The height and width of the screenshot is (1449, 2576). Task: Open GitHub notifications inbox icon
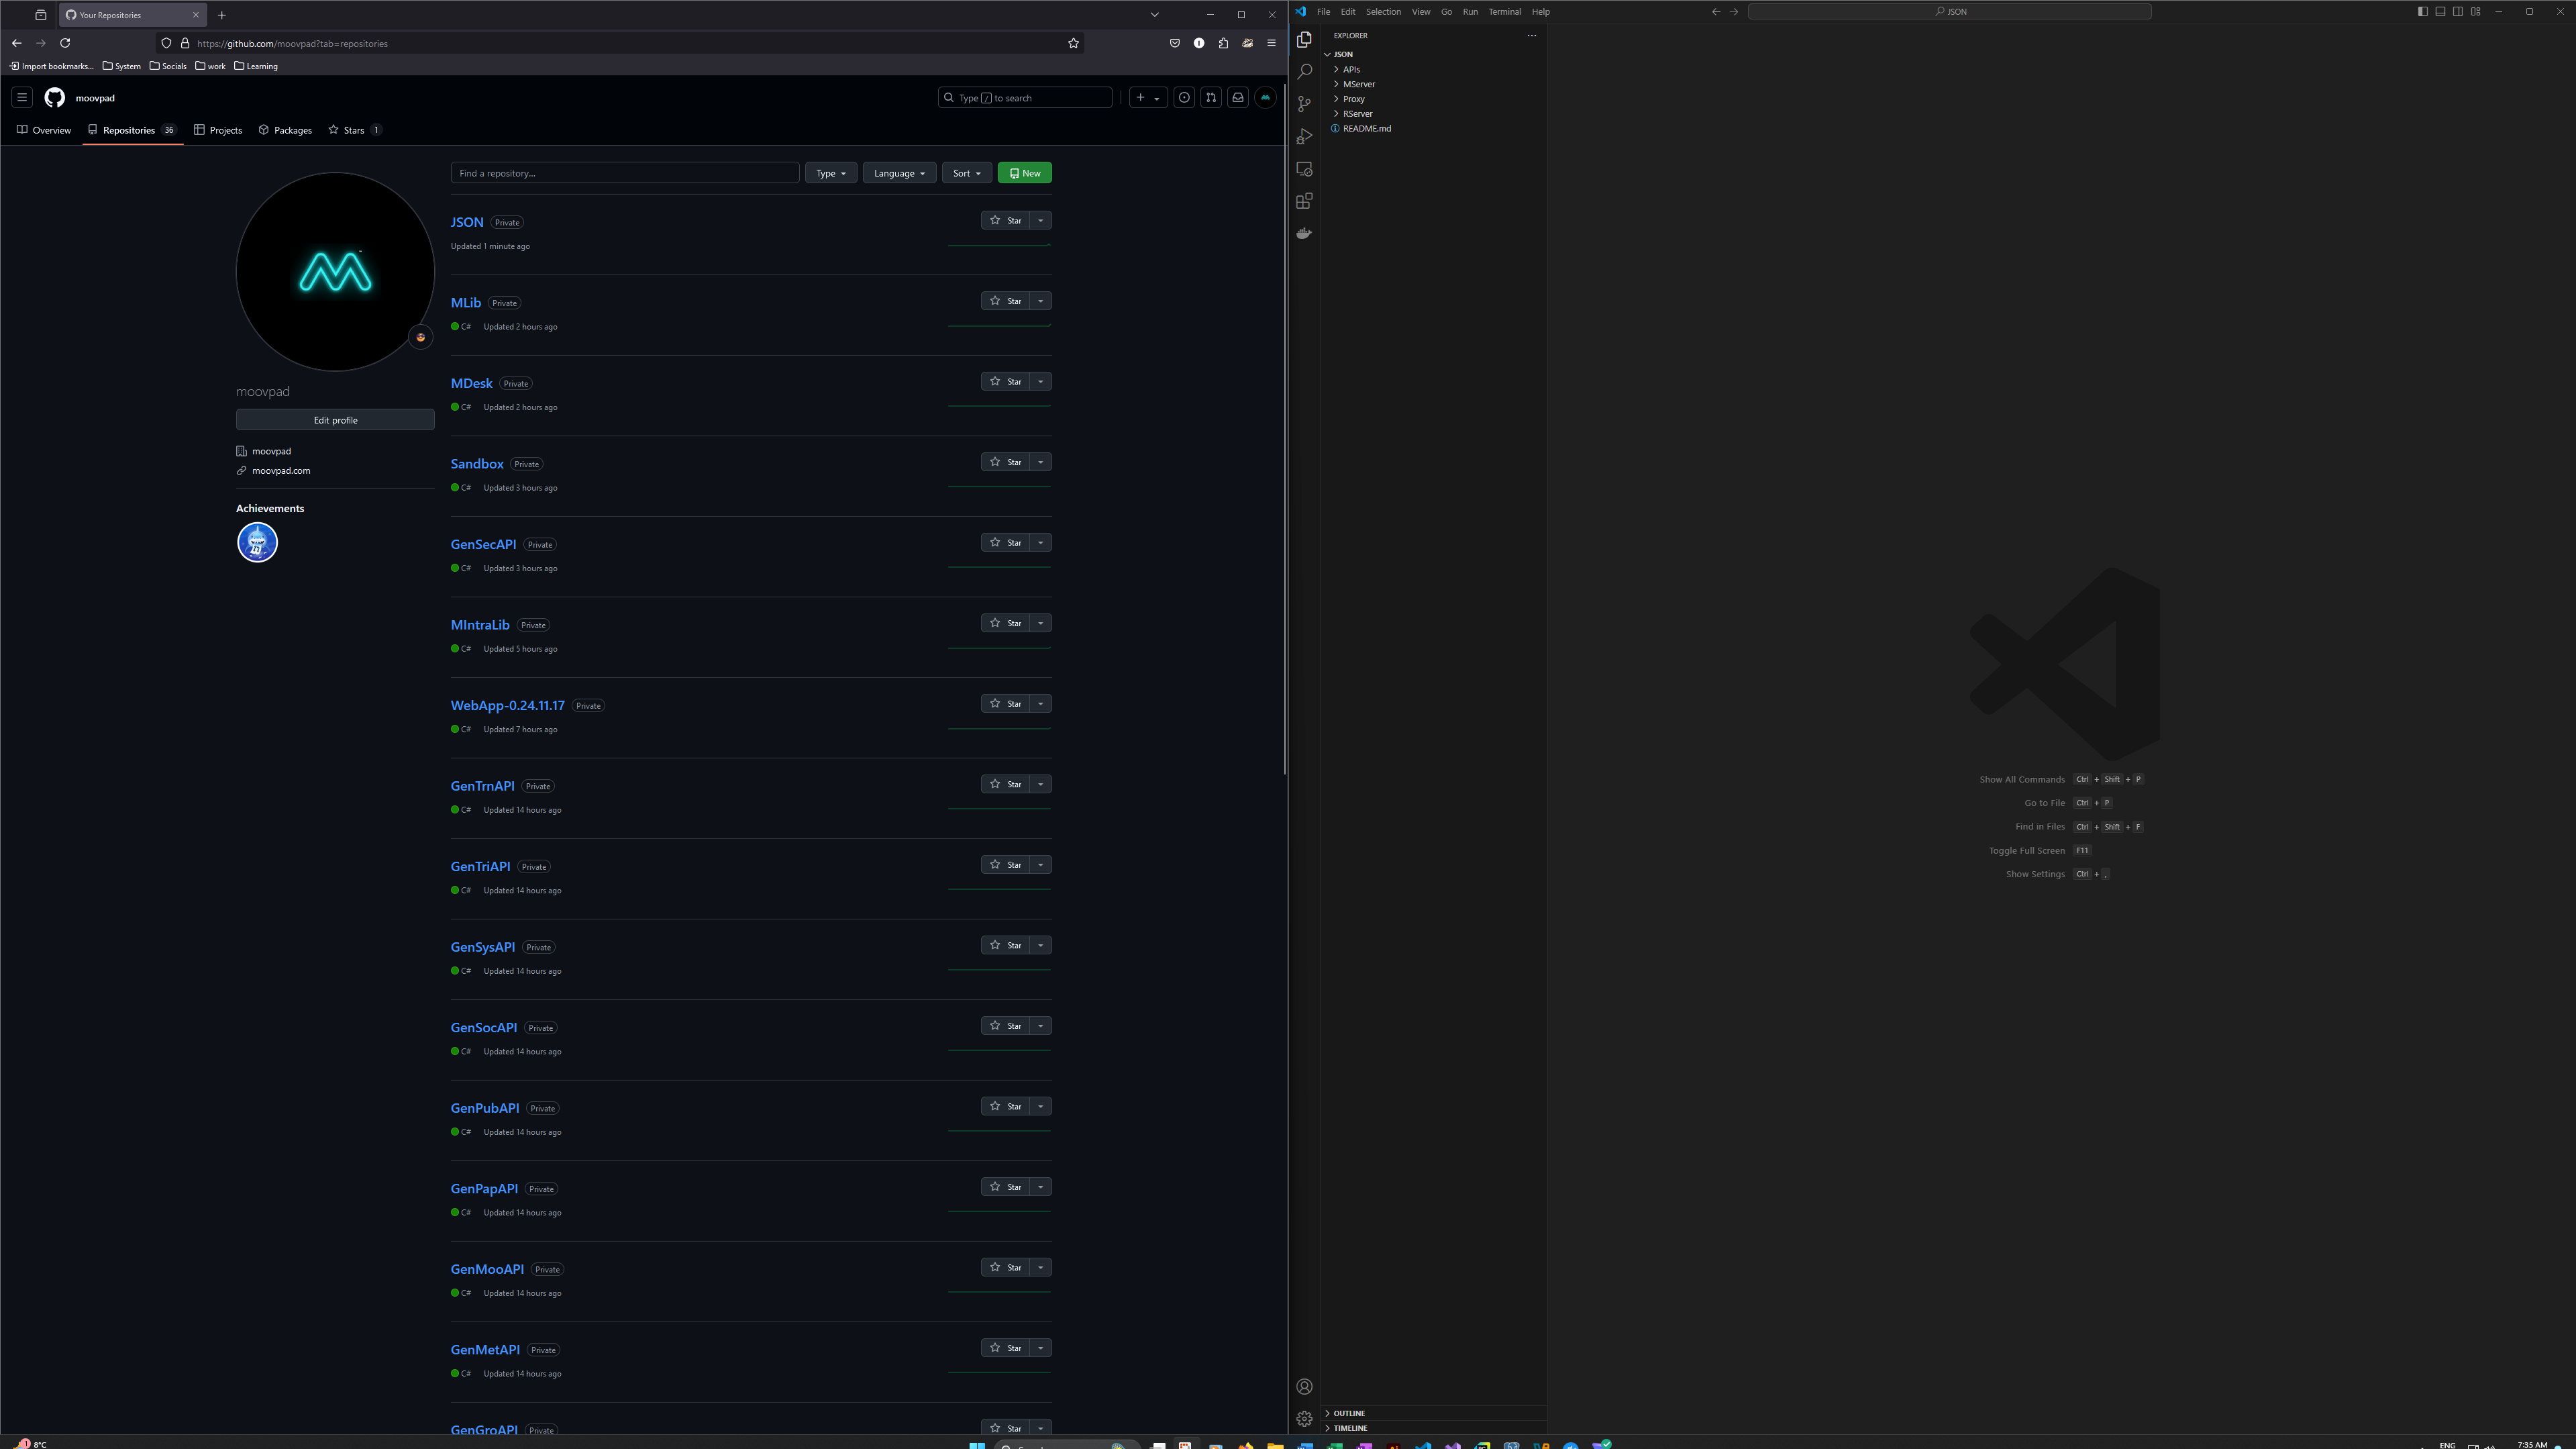[x=1238, y=98]
